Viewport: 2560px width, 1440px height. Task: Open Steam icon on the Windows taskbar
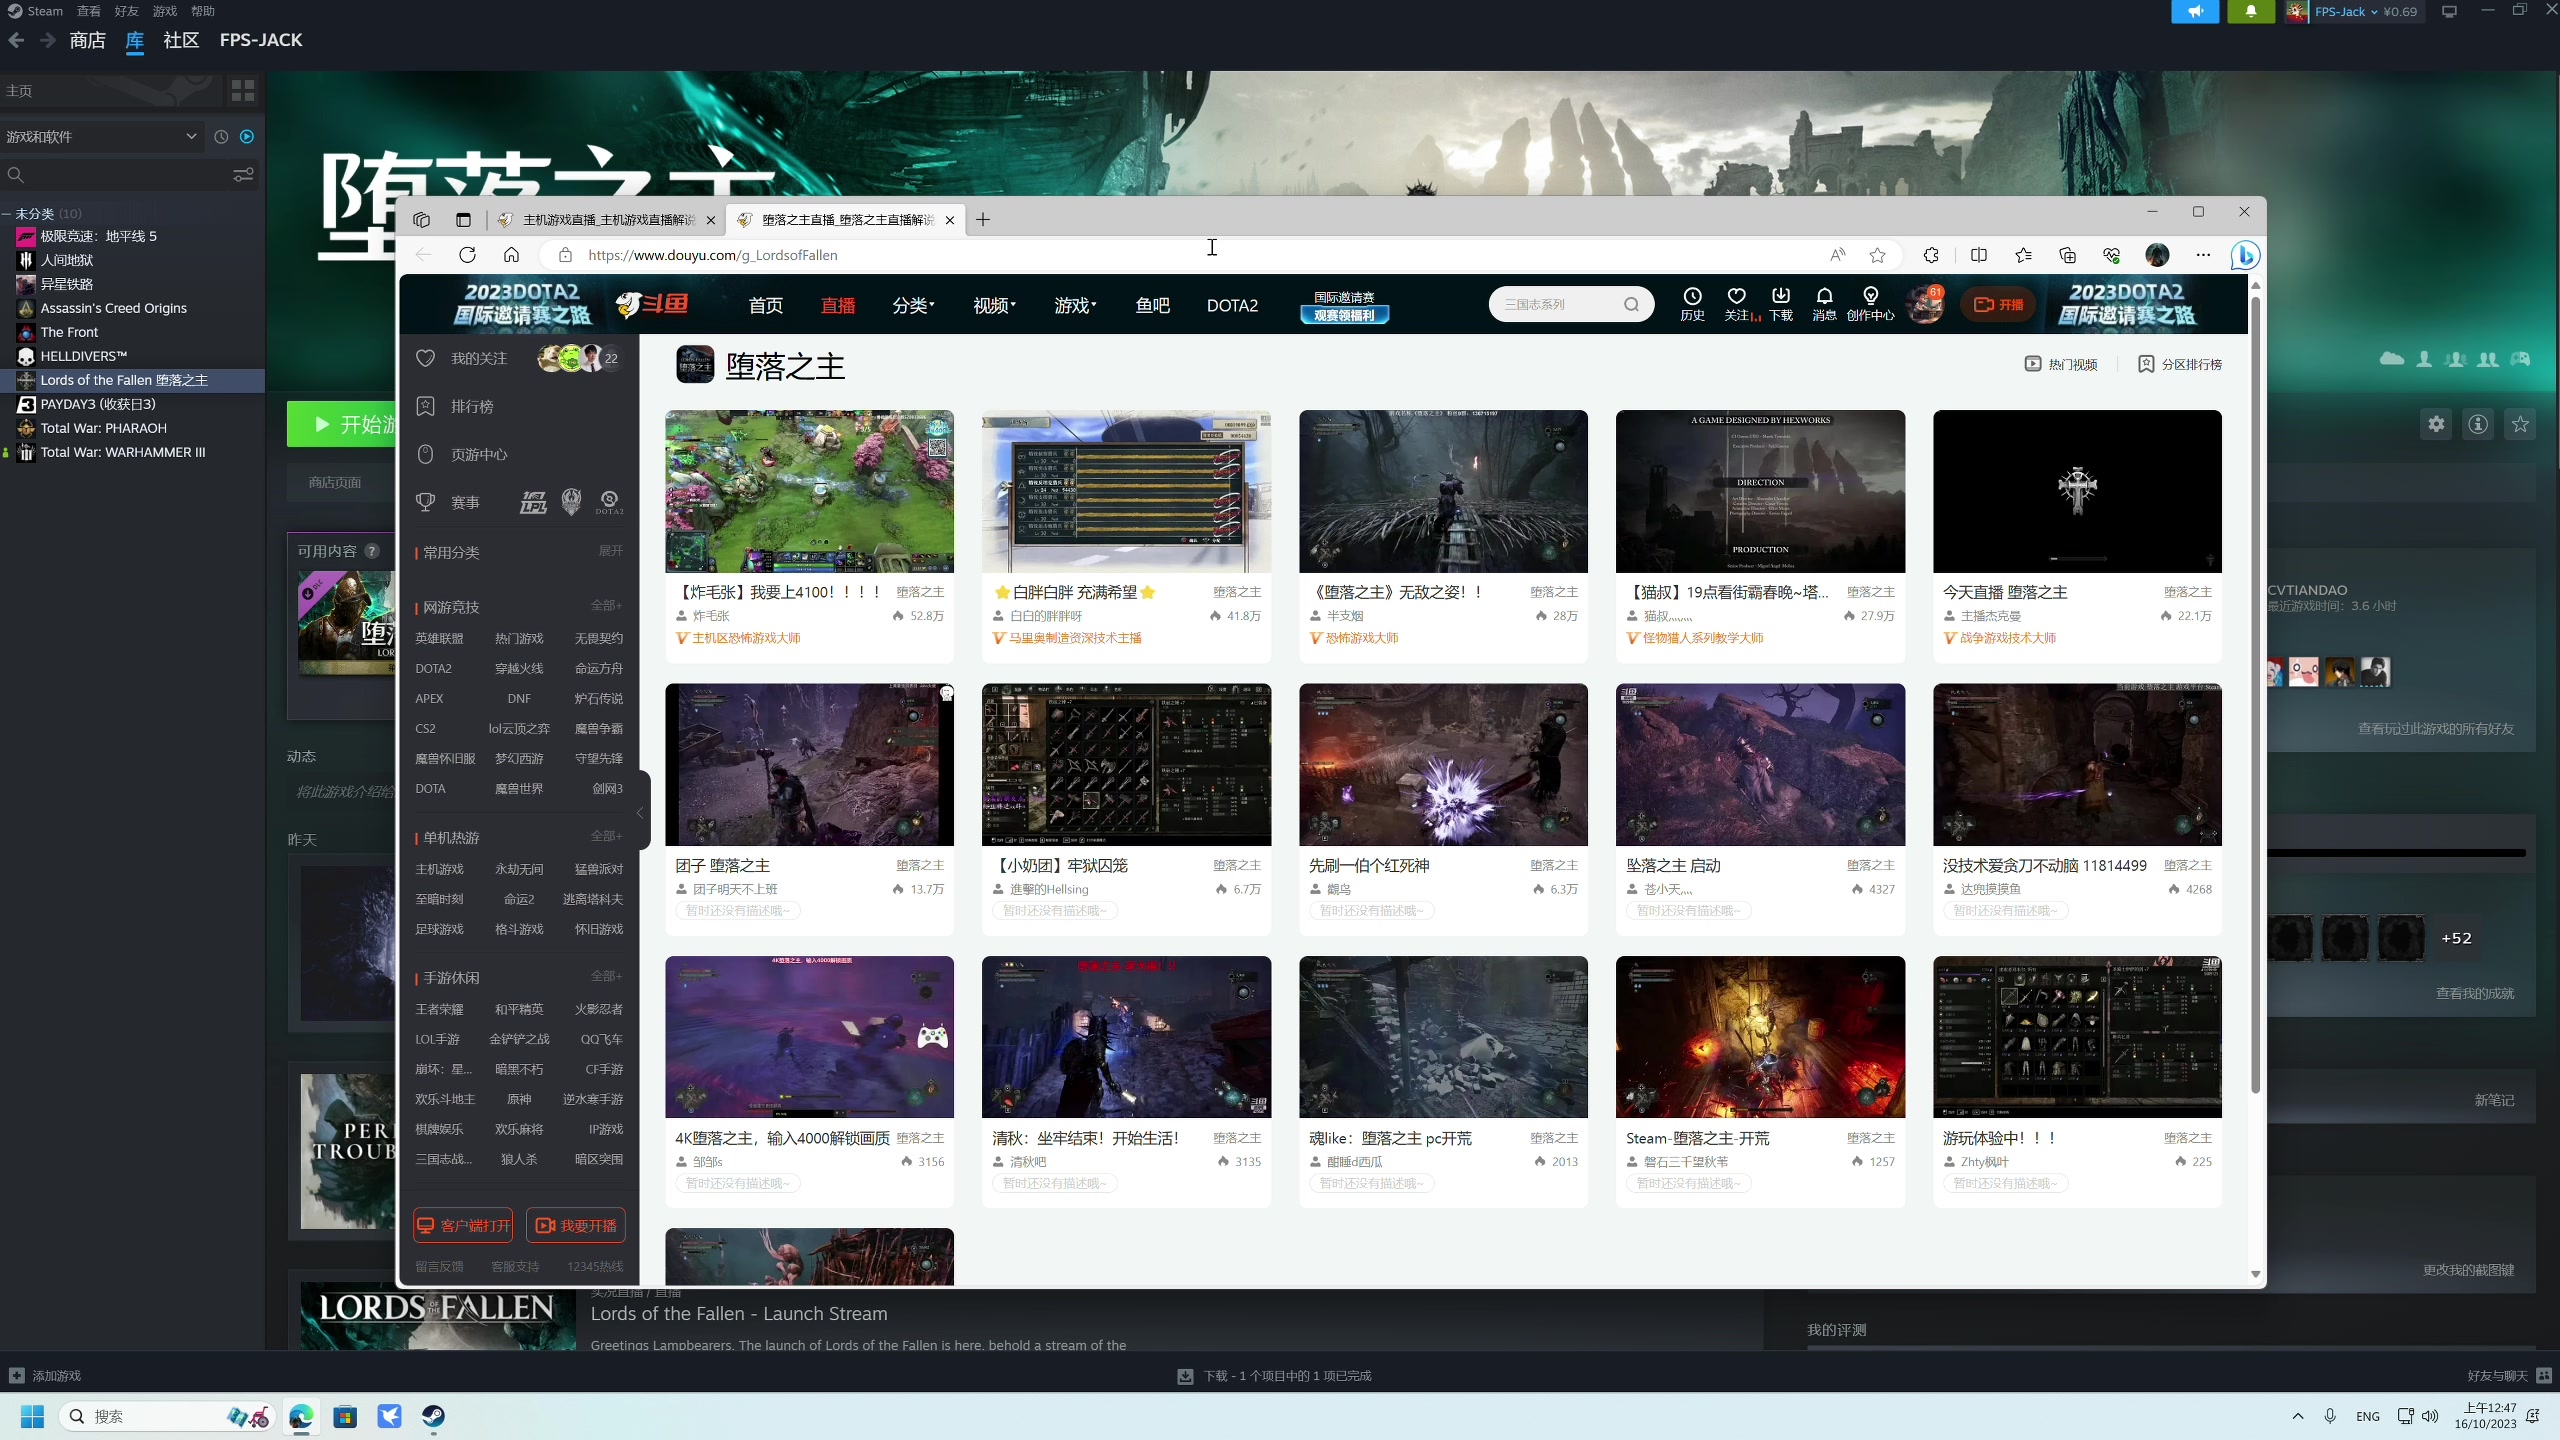tap(433, 1416)
